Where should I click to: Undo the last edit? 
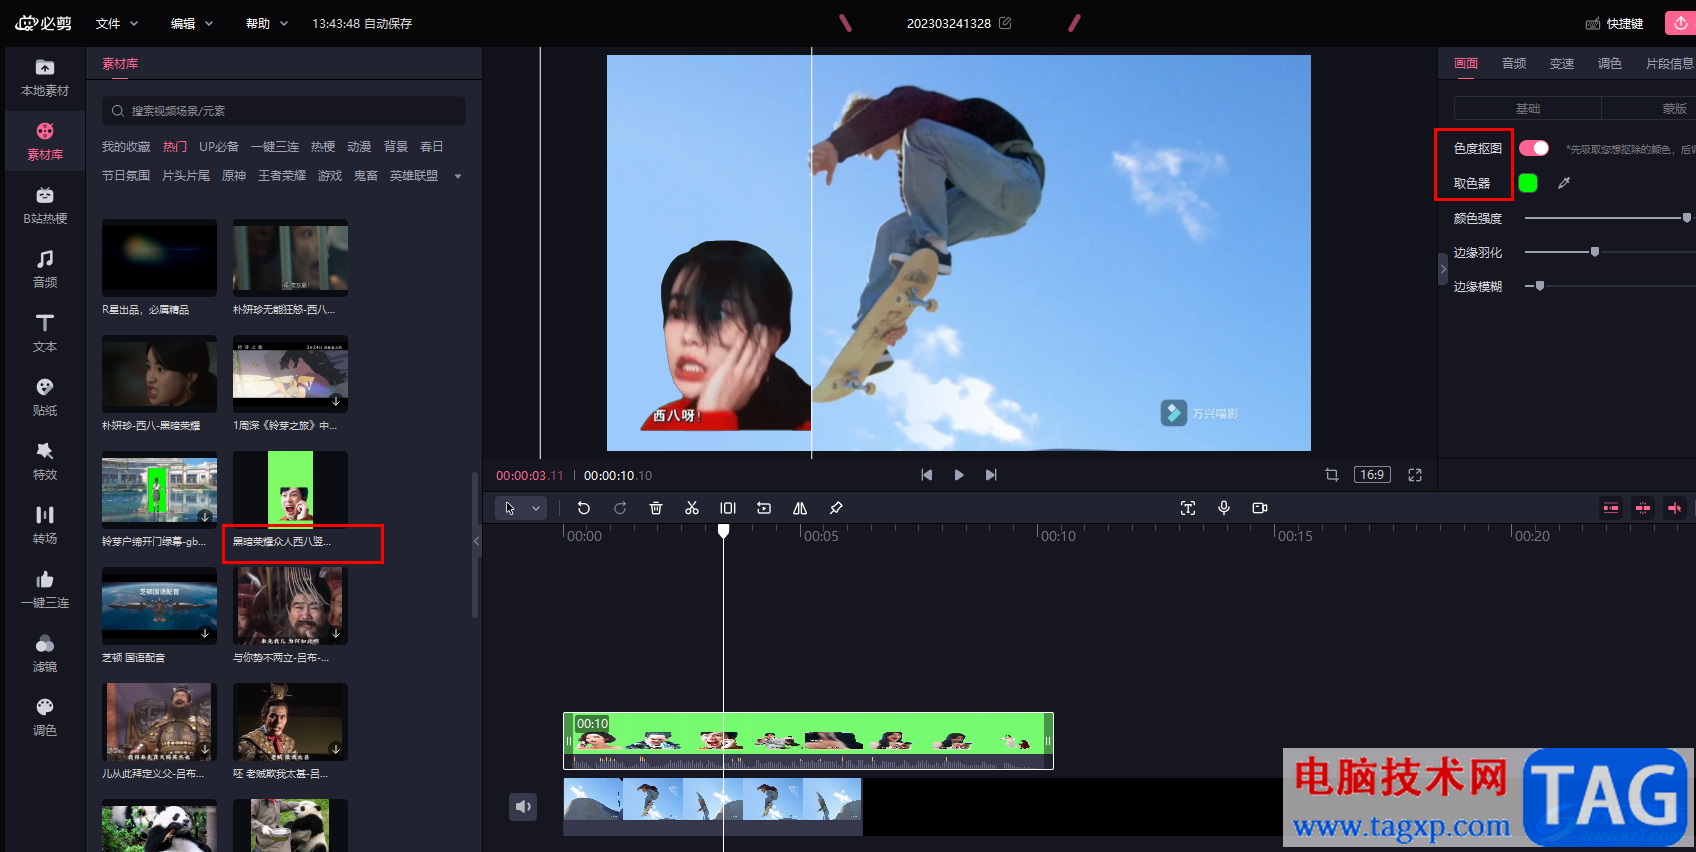pos(584,508)
